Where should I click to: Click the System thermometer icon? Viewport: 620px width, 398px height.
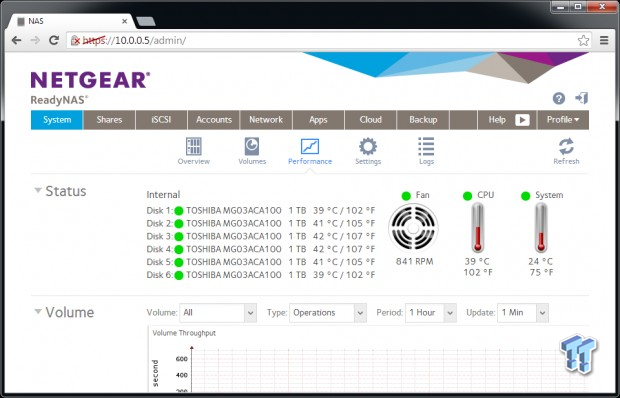coord(541,228)
